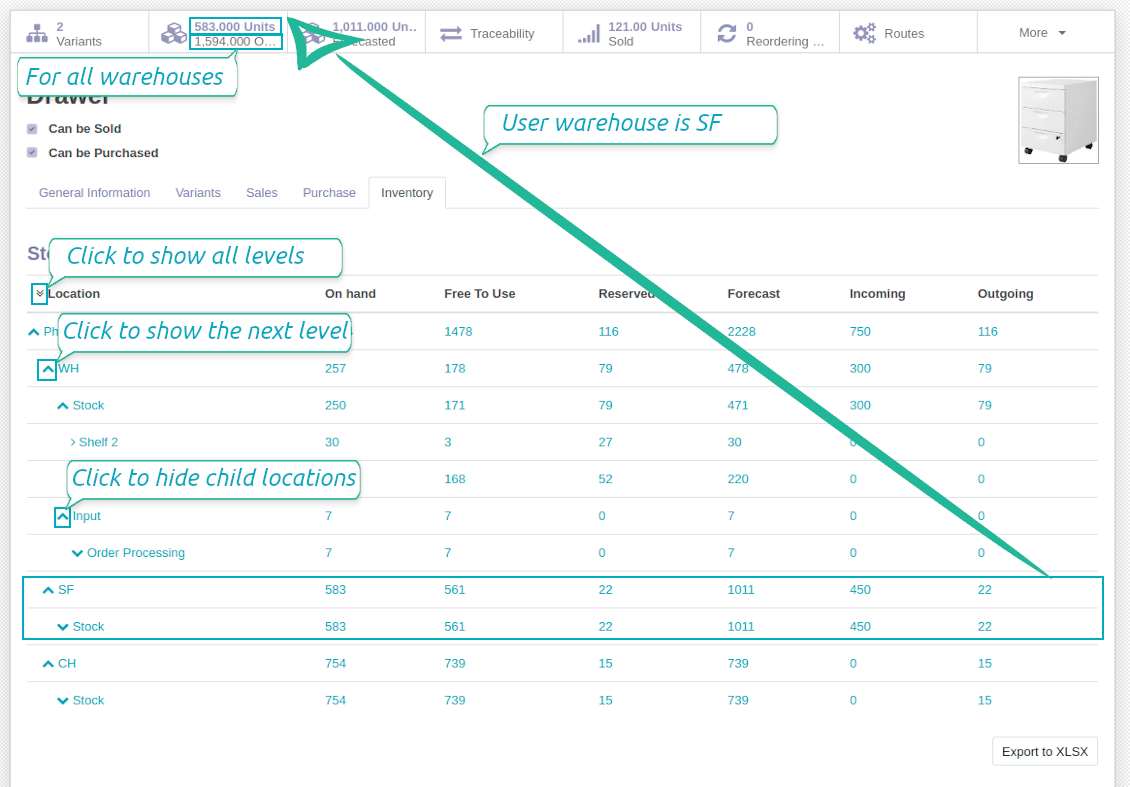Image resolution: width=1130 pixels, height=787 pixels.
Task: Open the Traceability report icon
Action: click(452, 33)
